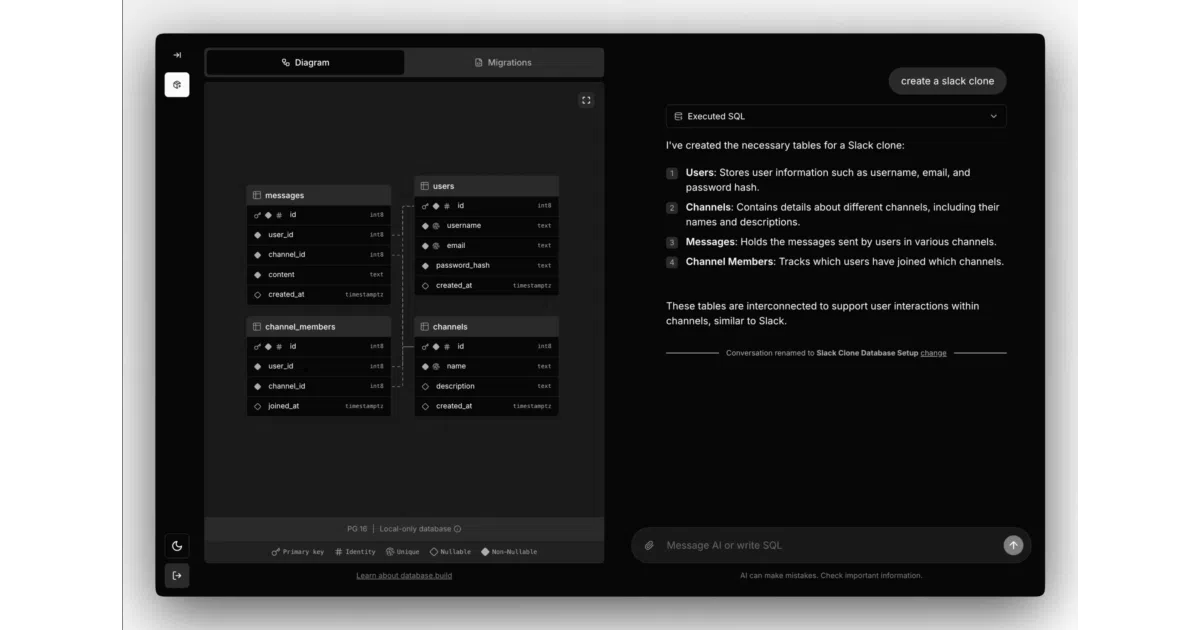This screenshot has width=1200, height=630.
Task: Click the Nullable legend diamond icon
Action: [434, 552]
